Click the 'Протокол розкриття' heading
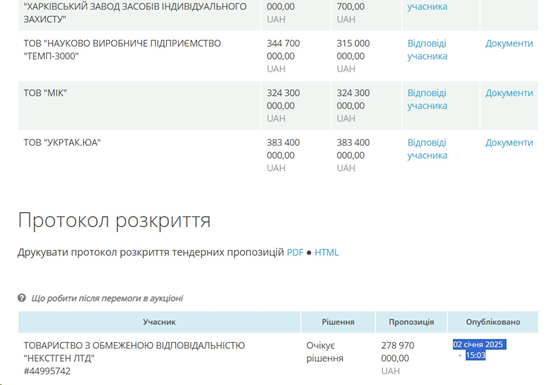This screenshot has width=553, height=385. click(114, 220)
